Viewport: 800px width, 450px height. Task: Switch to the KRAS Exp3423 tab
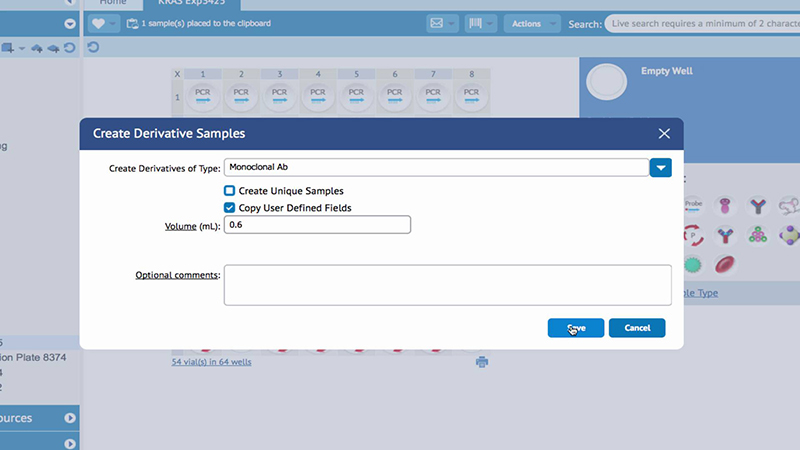[191, 3]
